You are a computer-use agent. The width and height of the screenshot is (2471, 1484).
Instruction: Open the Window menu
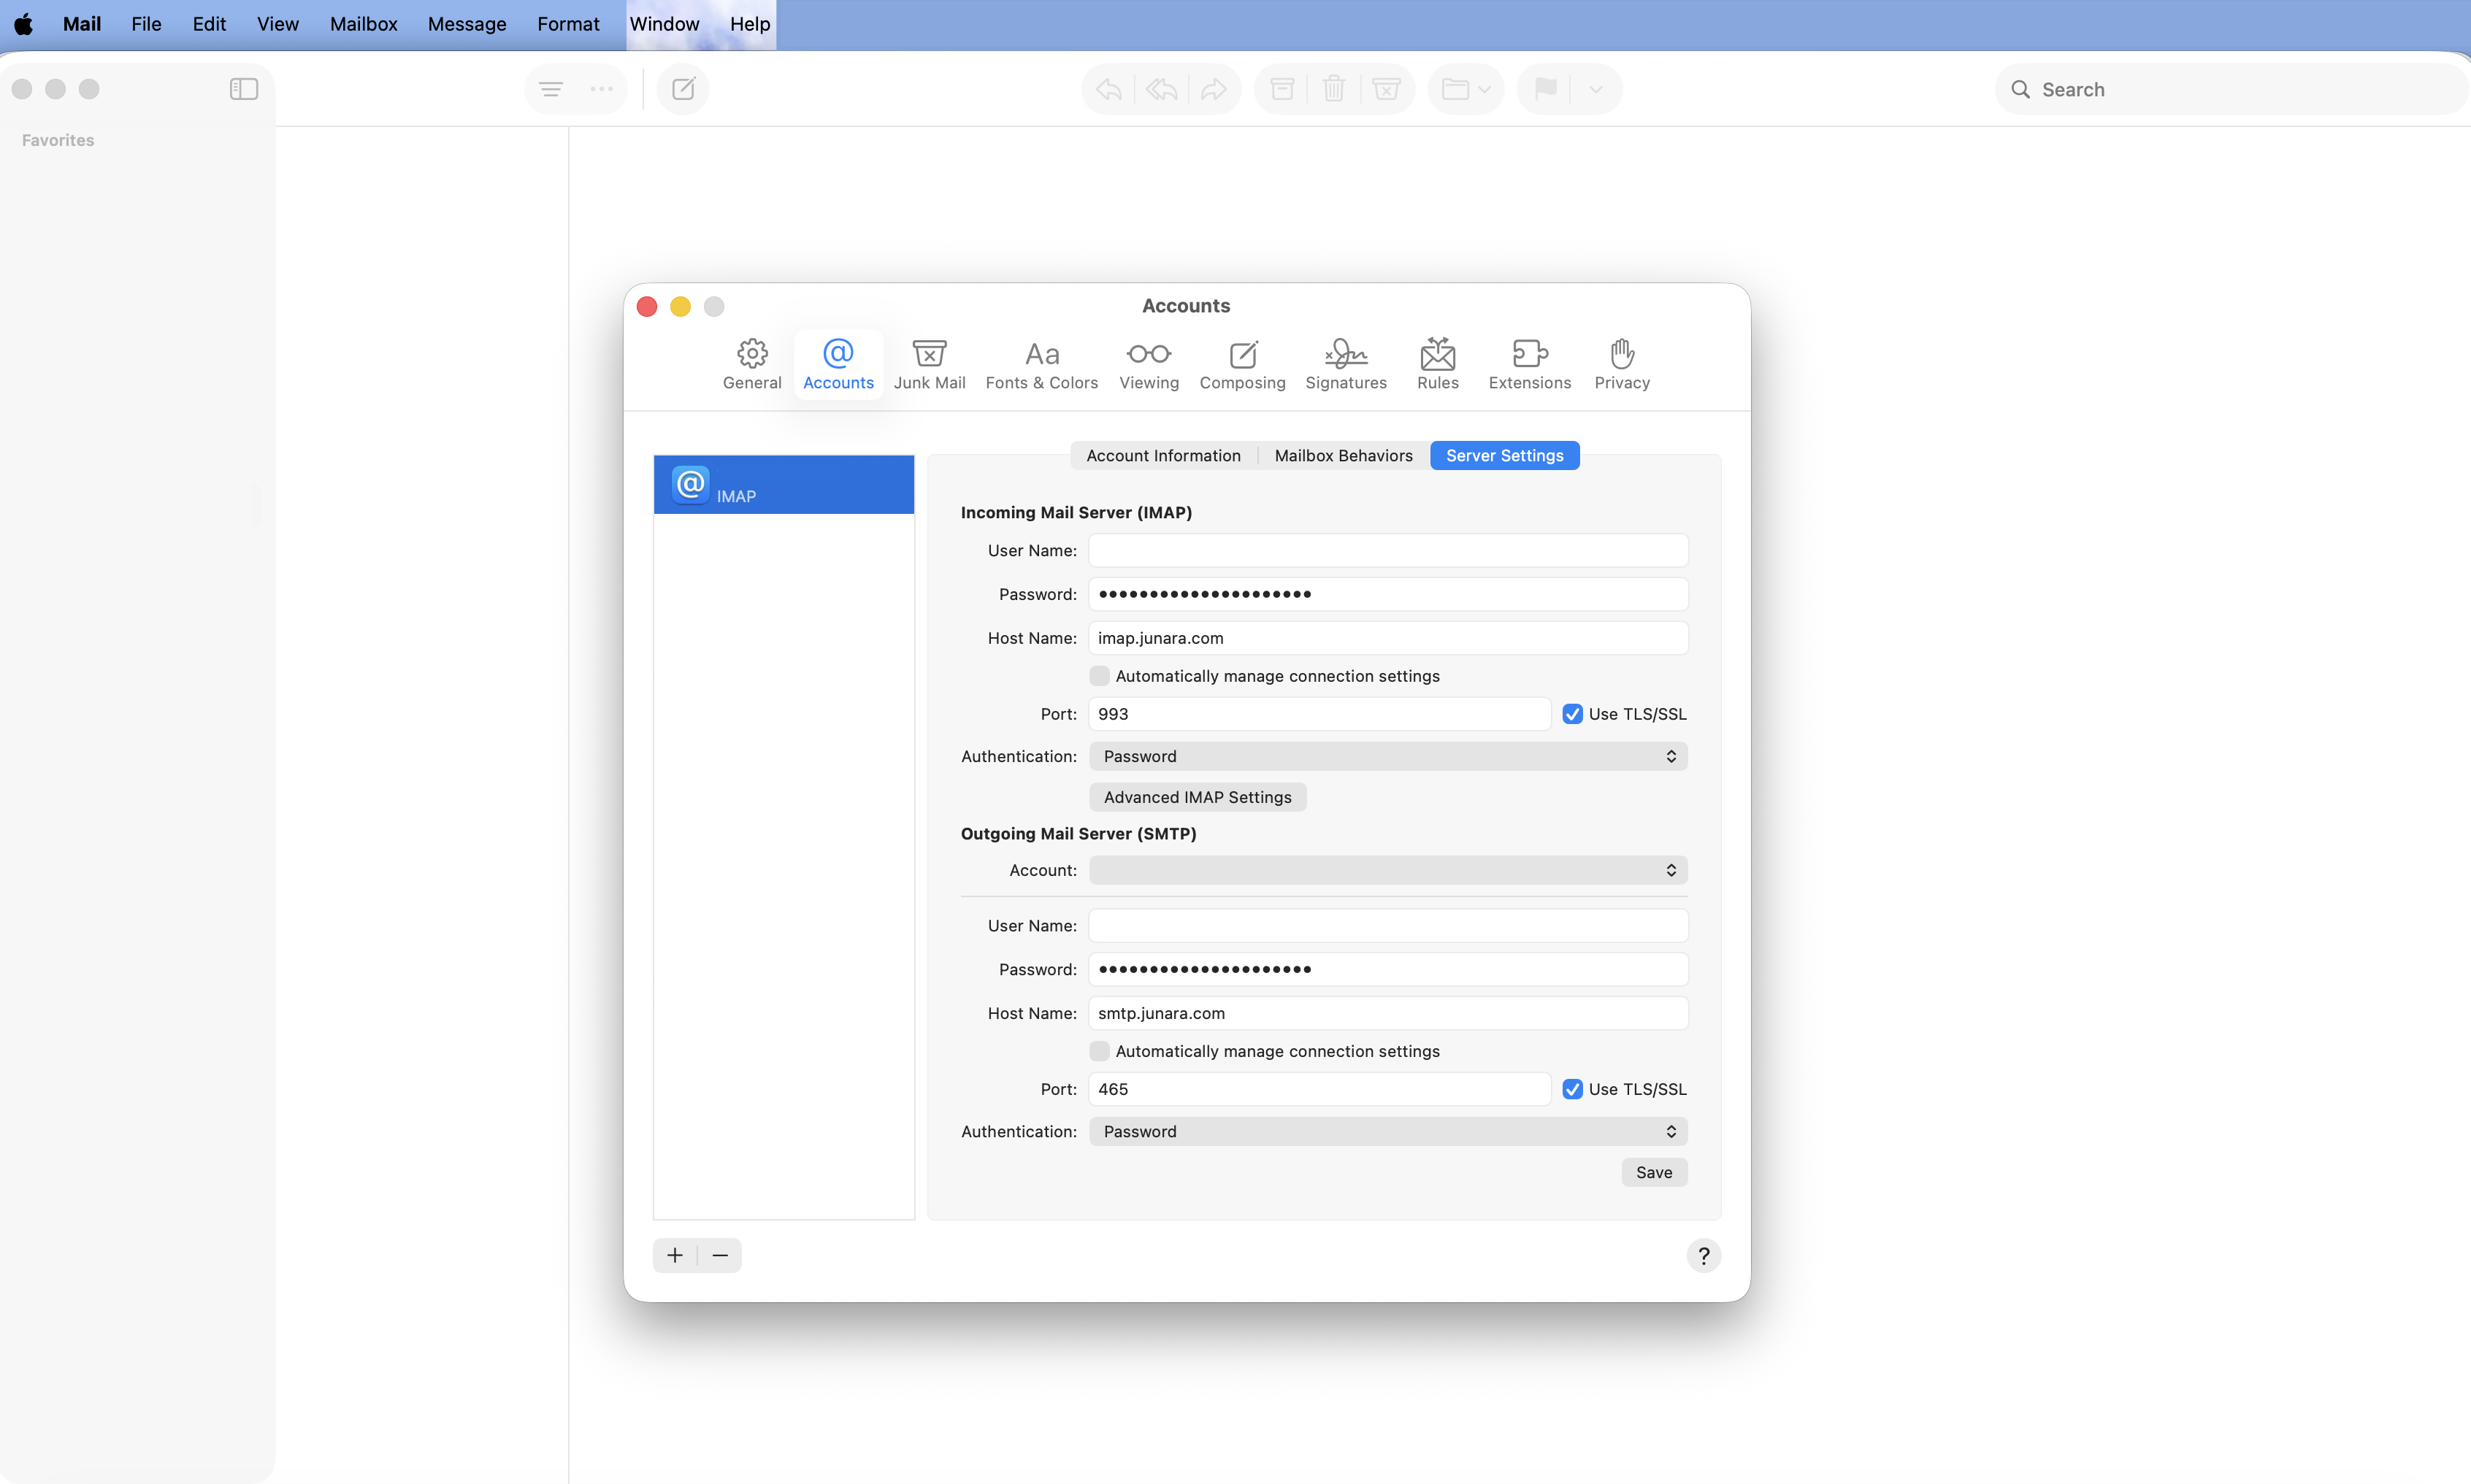664,24
